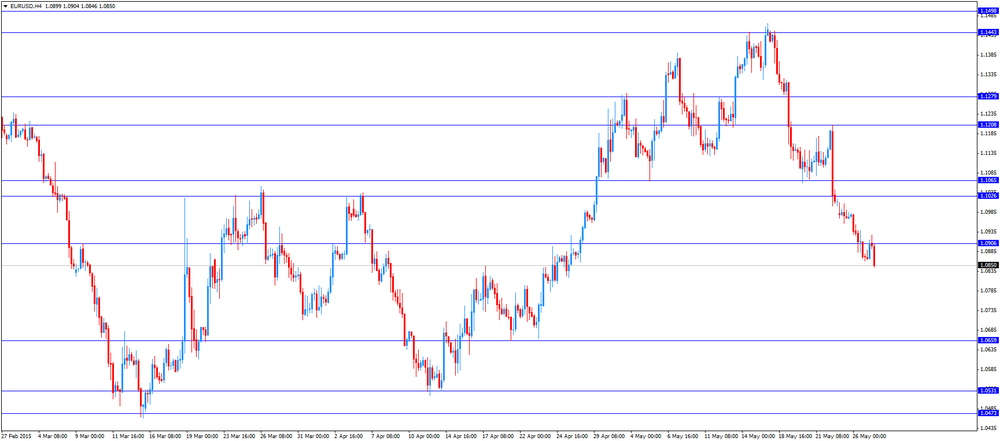Click the 14 Apr 16:00 time label
1000x441 pixels.
click(x=461, y=437)
